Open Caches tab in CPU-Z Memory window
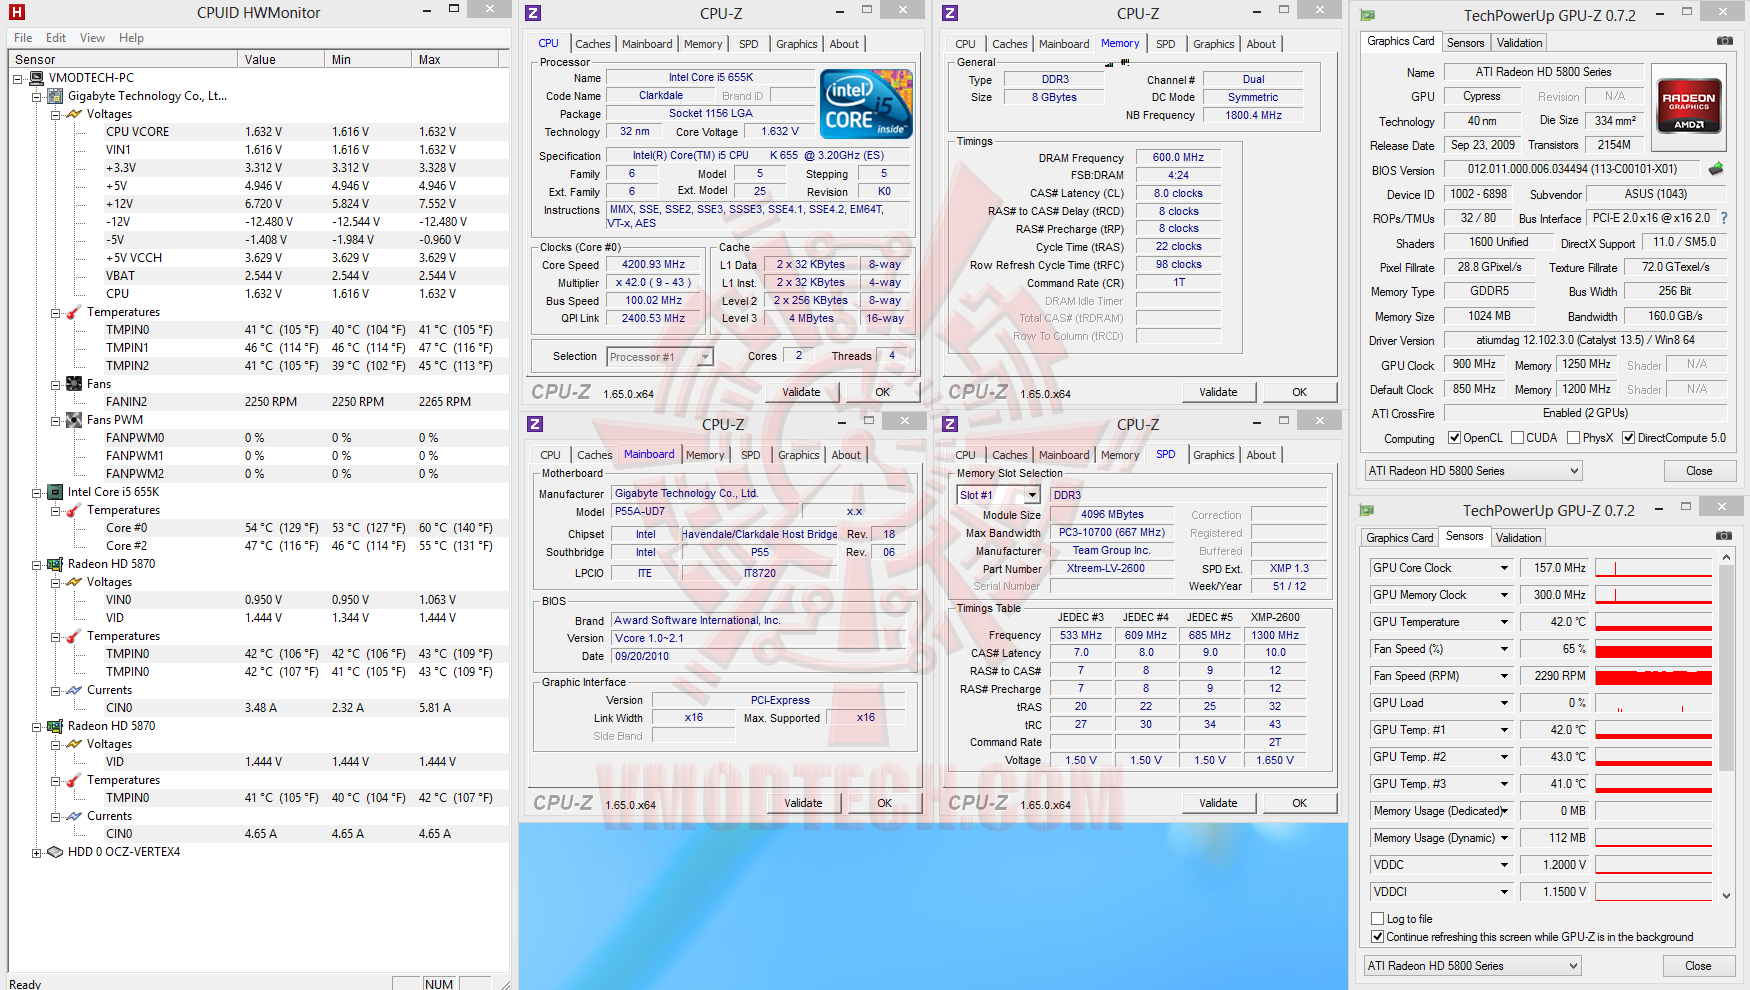Image resolution: width=1750 pixels, height=990 pixels. point(1009,44)
